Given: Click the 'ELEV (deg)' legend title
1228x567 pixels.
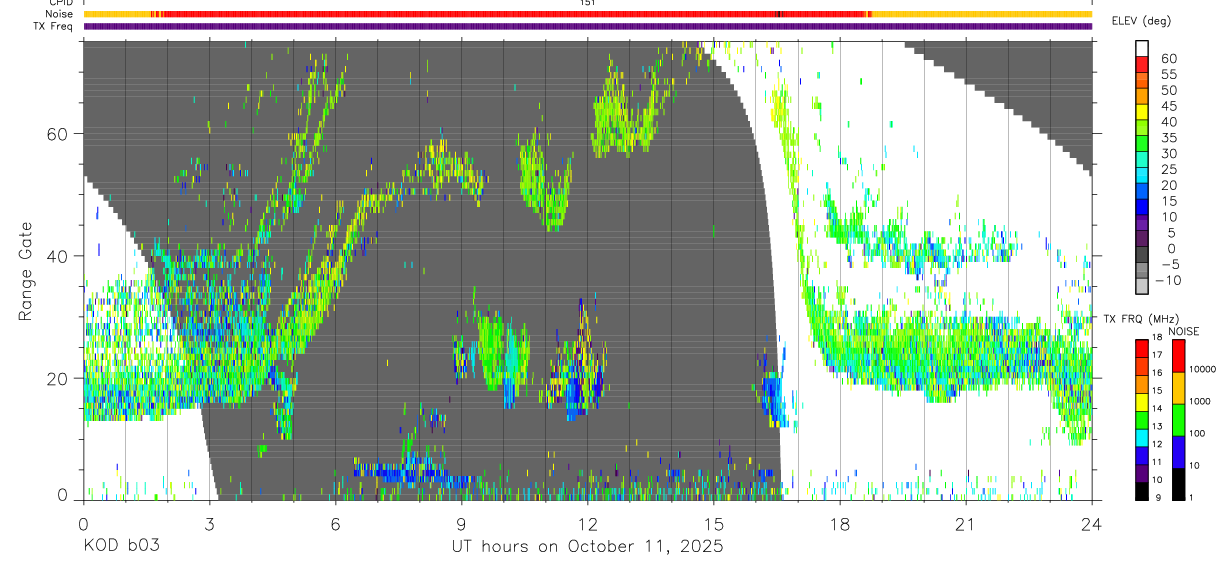Looking at the screenshot, I should tap(1143, 20).
